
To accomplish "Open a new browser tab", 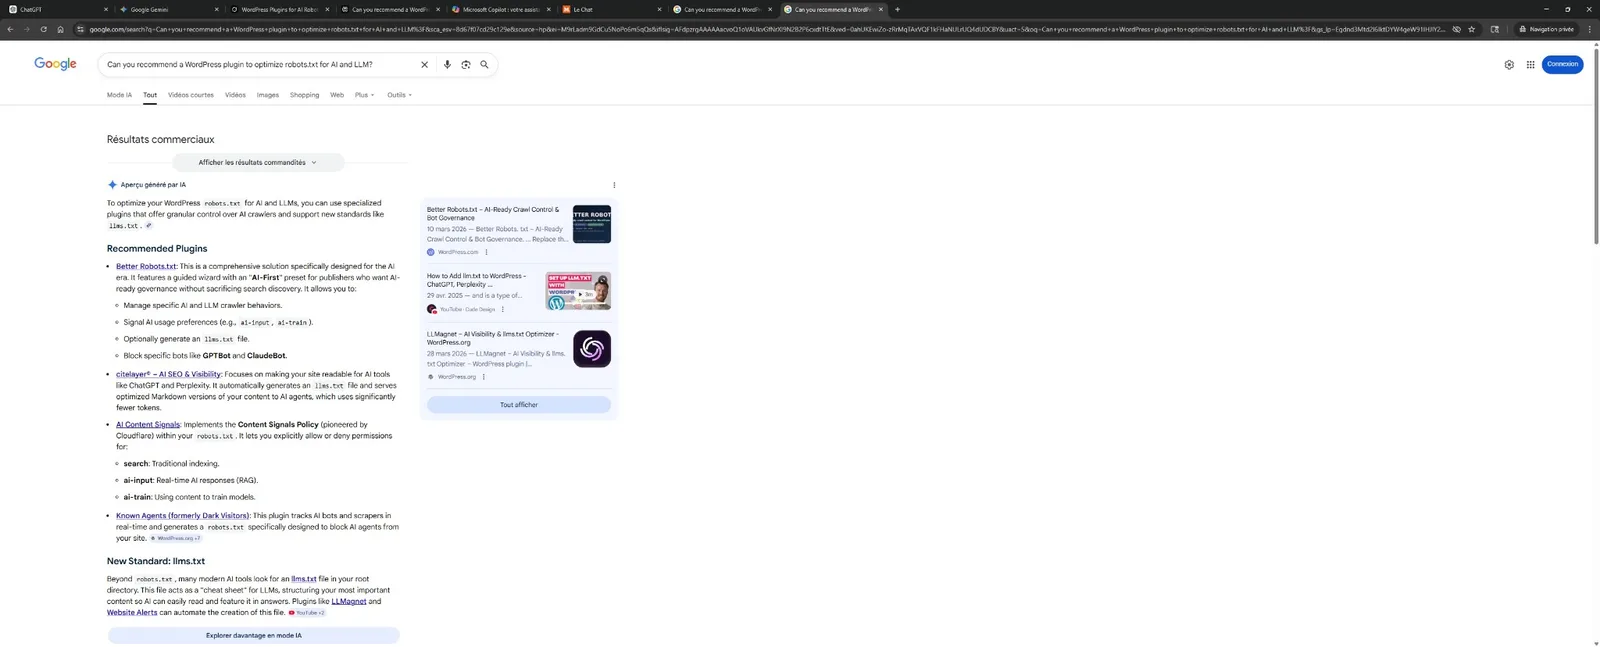I will tap(897, 9).
